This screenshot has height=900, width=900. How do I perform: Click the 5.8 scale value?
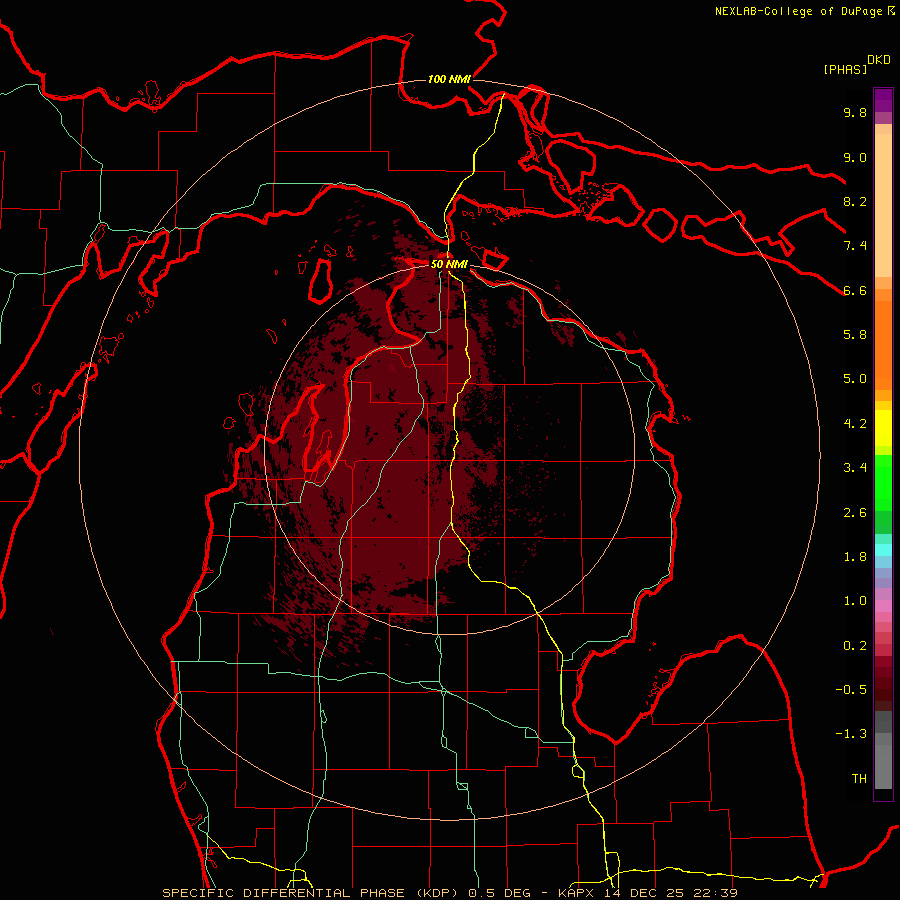click(855, 335)
